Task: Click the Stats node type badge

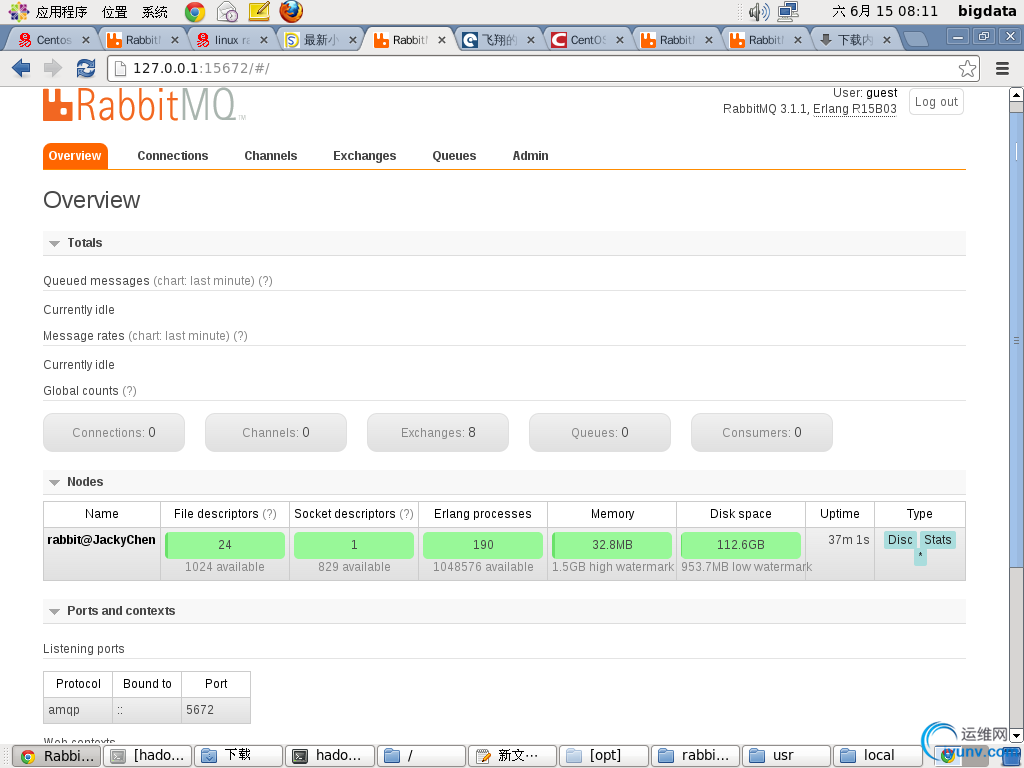Action: point(938,540)
